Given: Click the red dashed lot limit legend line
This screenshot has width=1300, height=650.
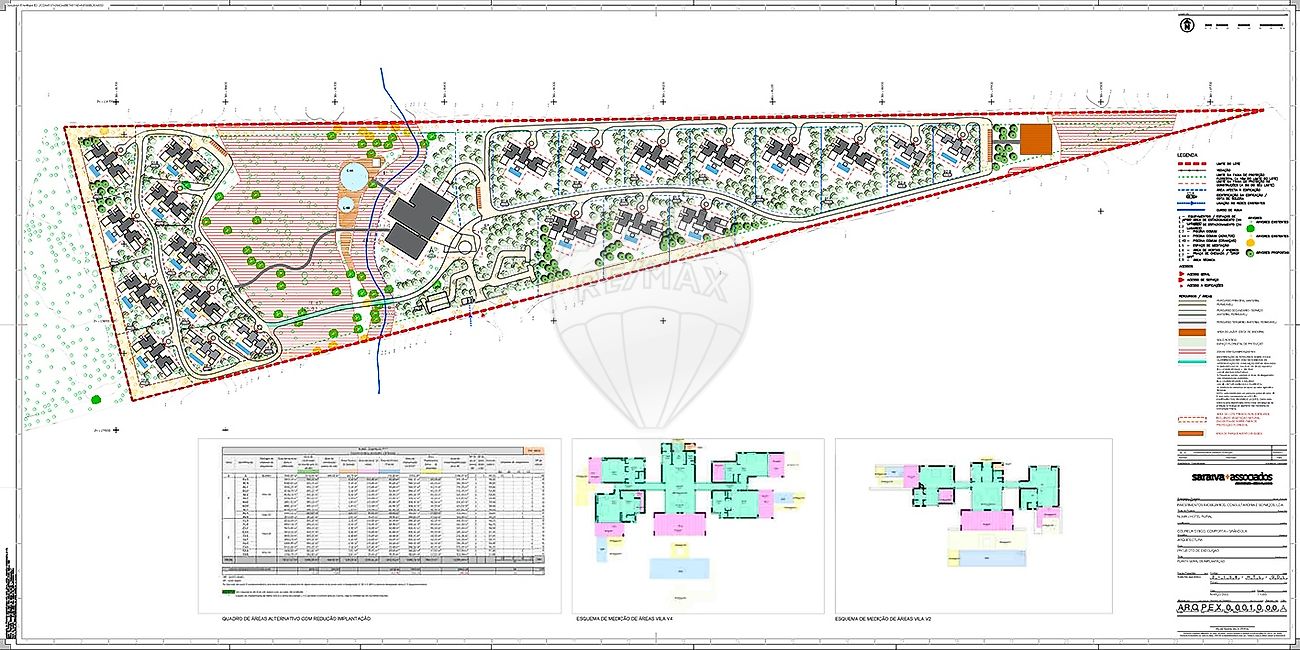Looking at the screenshot, I should 1193,166.
